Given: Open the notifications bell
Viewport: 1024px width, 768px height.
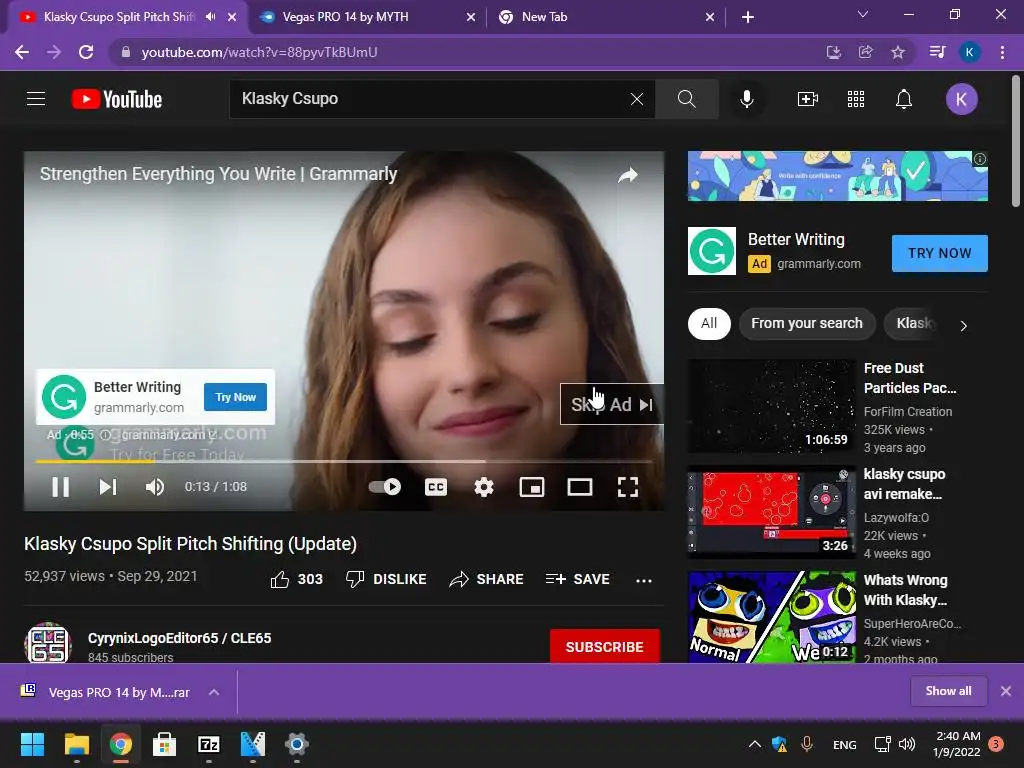Looking at the screenshot, I should pos(904,99).
